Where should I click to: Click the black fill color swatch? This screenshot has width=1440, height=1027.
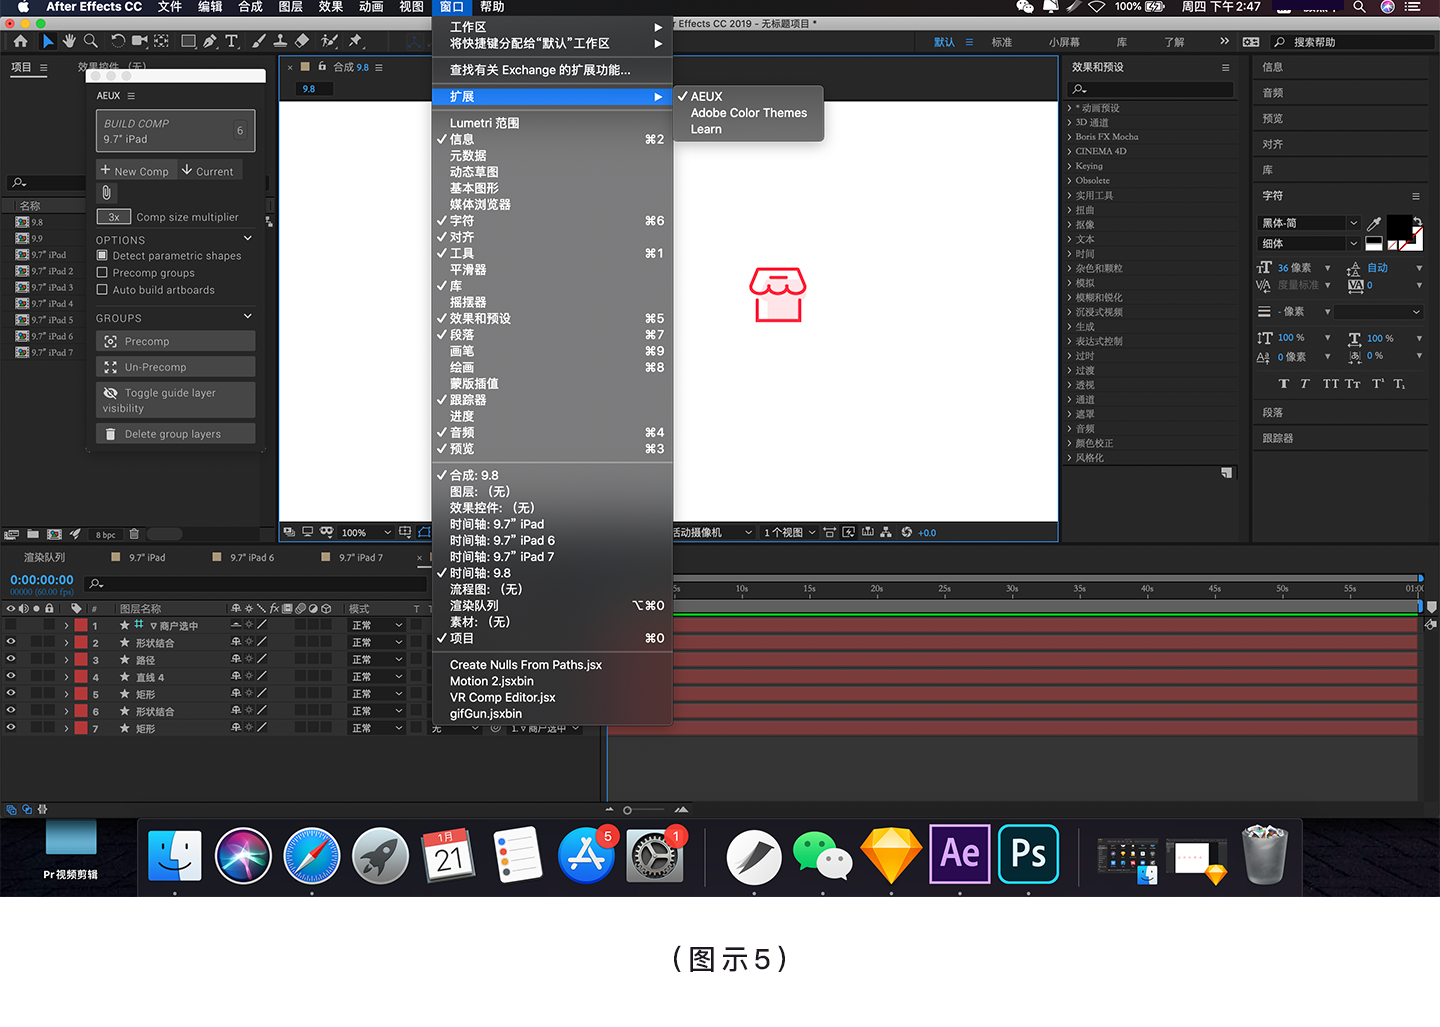1398,227
